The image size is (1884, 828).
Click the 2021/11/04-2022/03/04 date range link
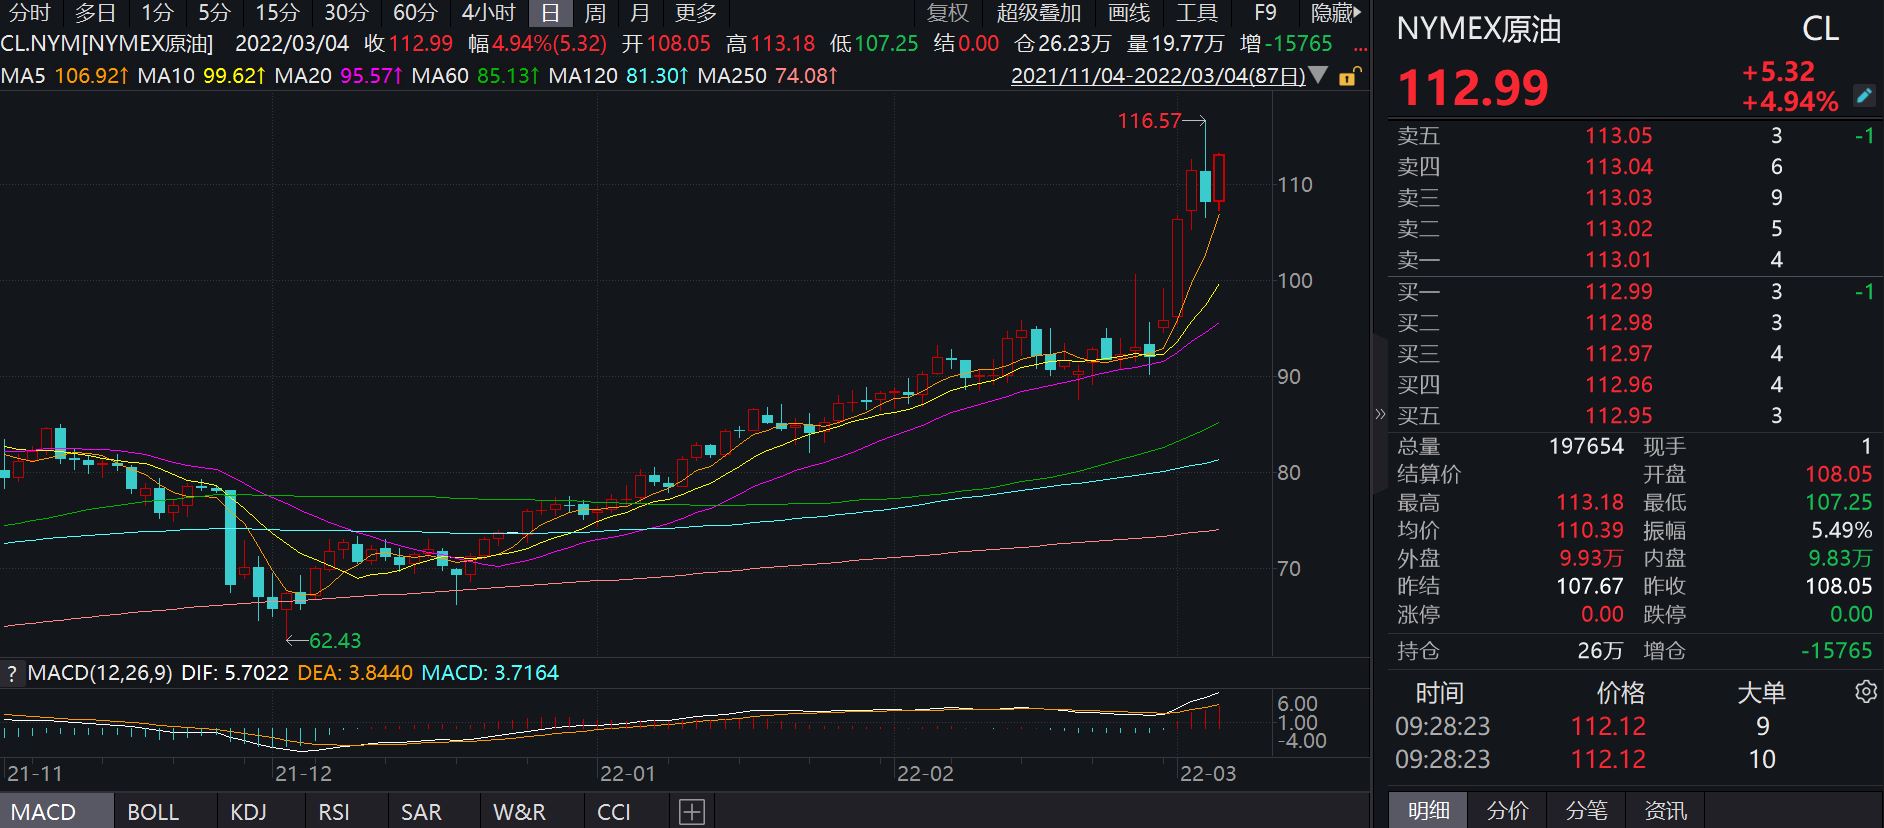(x=1157, y=76)
